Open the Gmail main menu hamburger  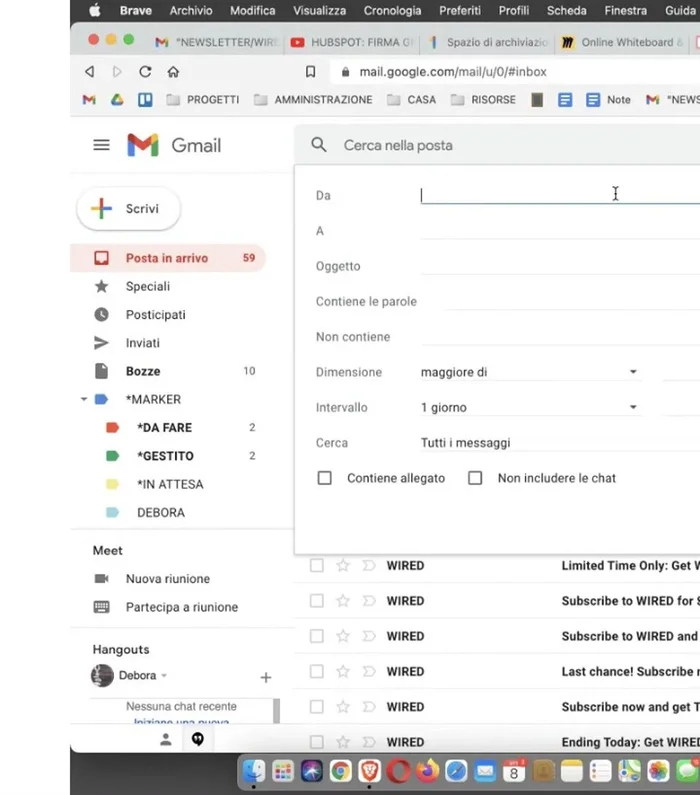pos(101,146)
